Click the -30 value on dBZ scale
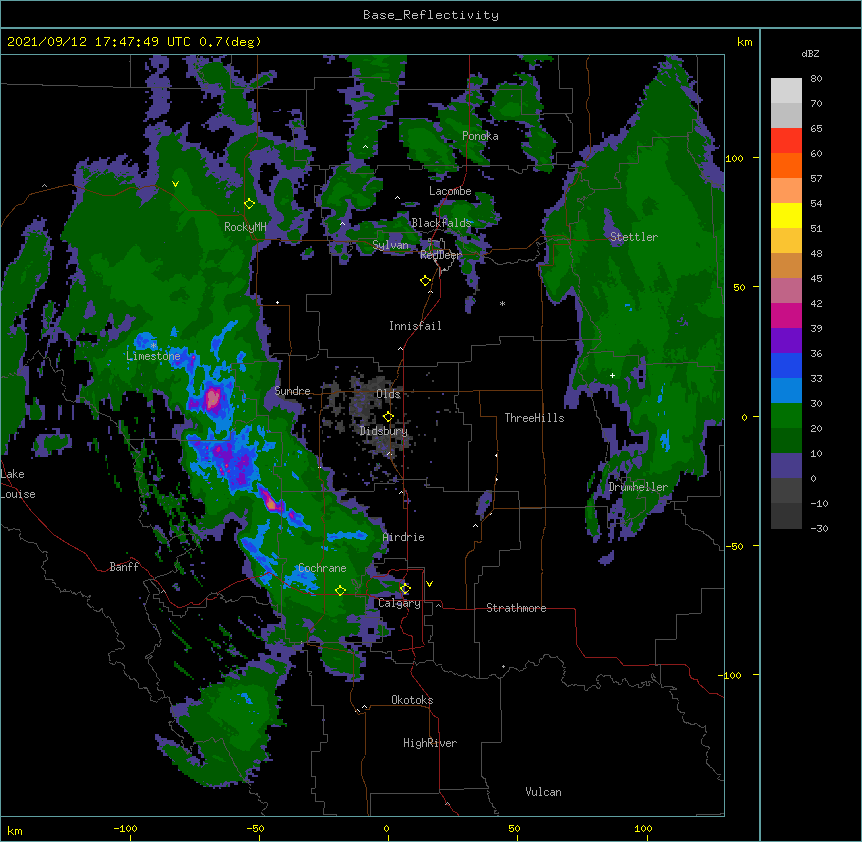 819,529
